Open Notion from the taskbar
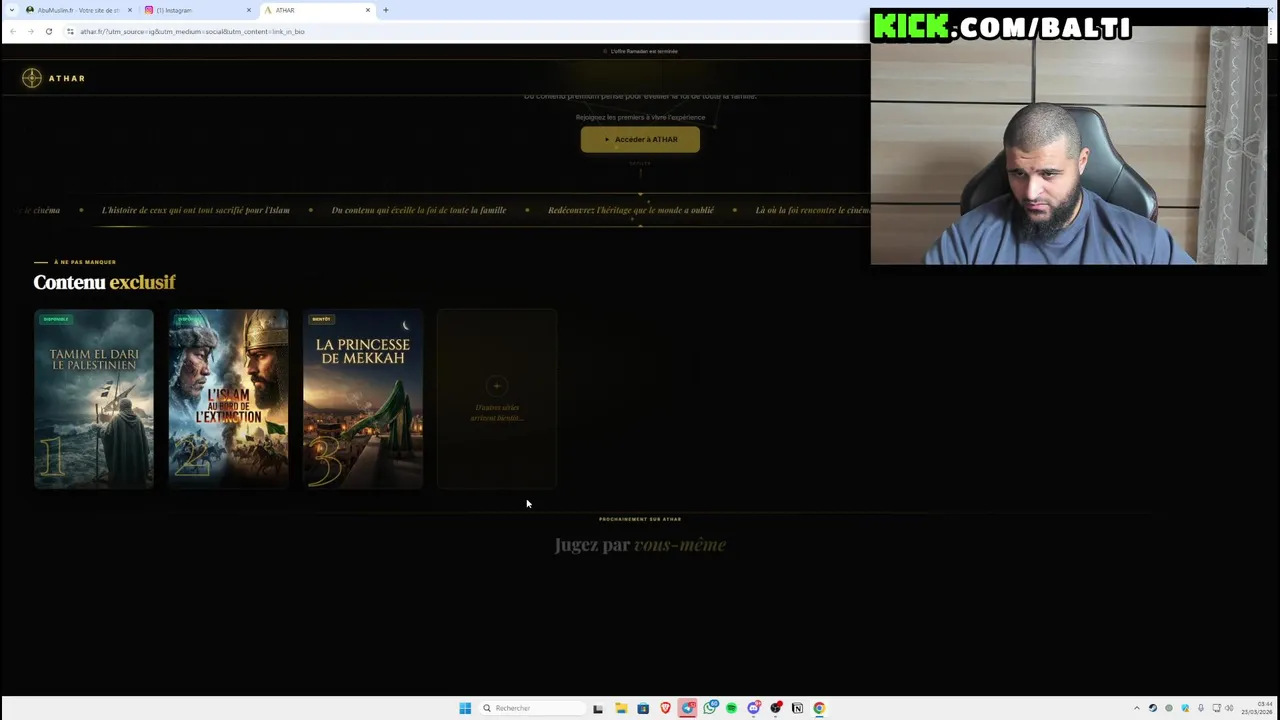 797,708
